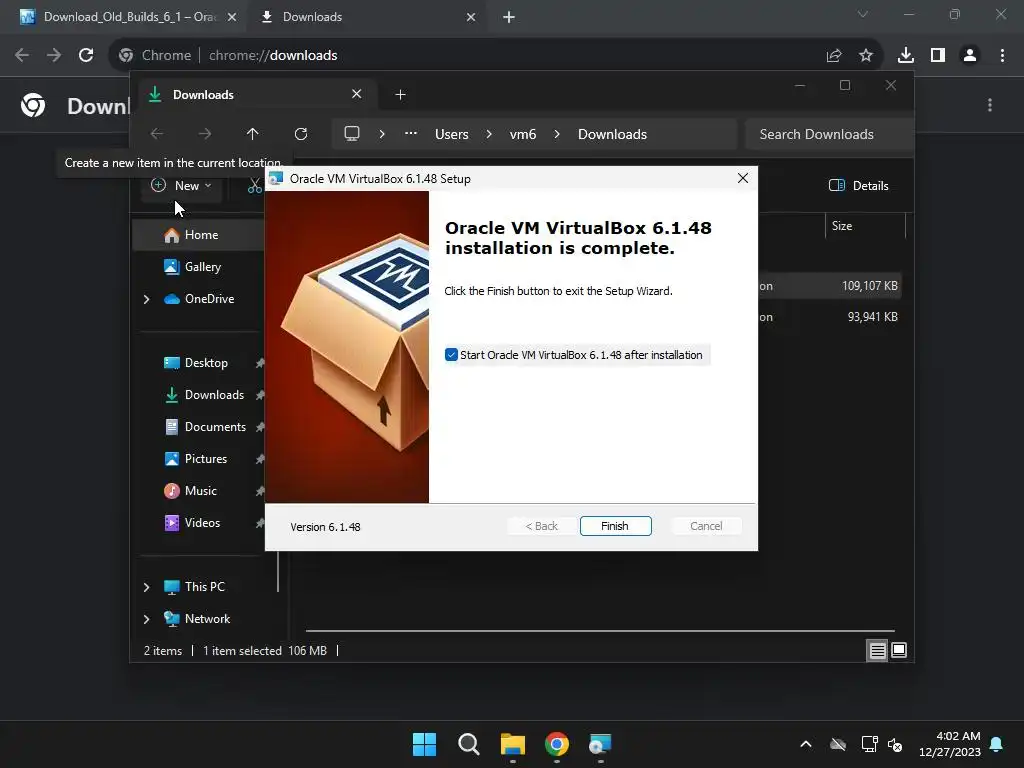Expand the OneDrive tree node

146,299
